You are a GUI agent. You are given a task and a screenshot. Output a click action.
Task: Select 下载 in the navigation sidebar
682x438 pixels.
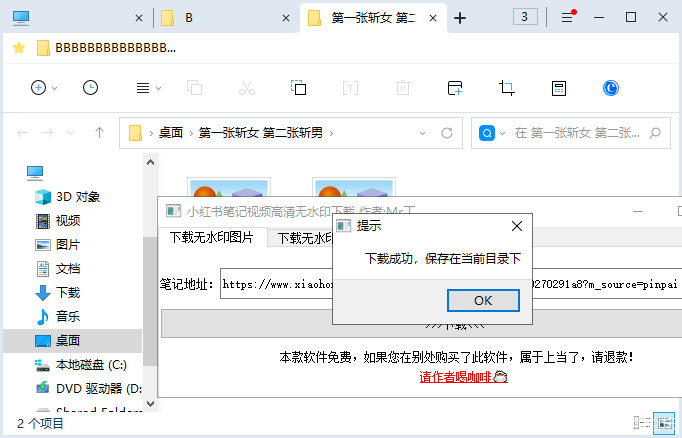[68, 292]
